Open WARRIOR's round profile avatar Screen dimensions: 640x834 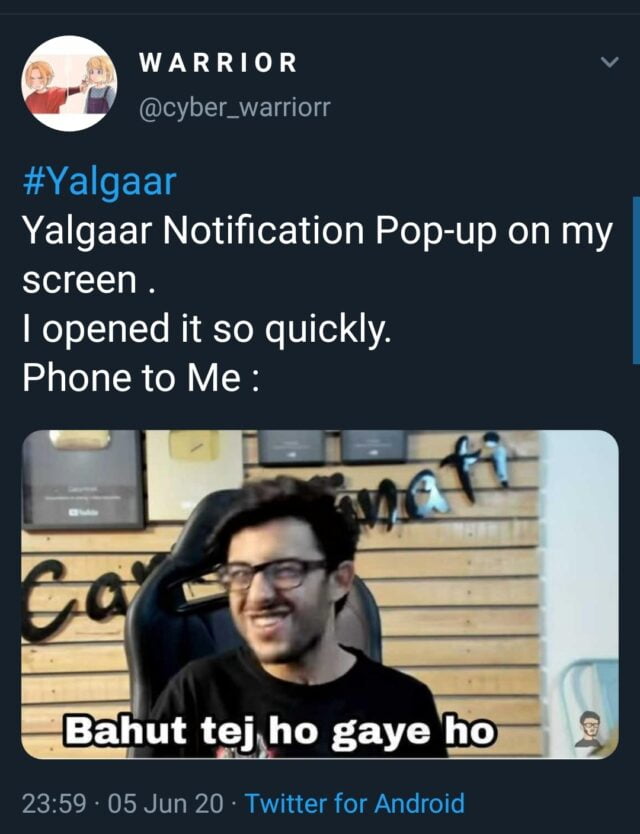69,84
